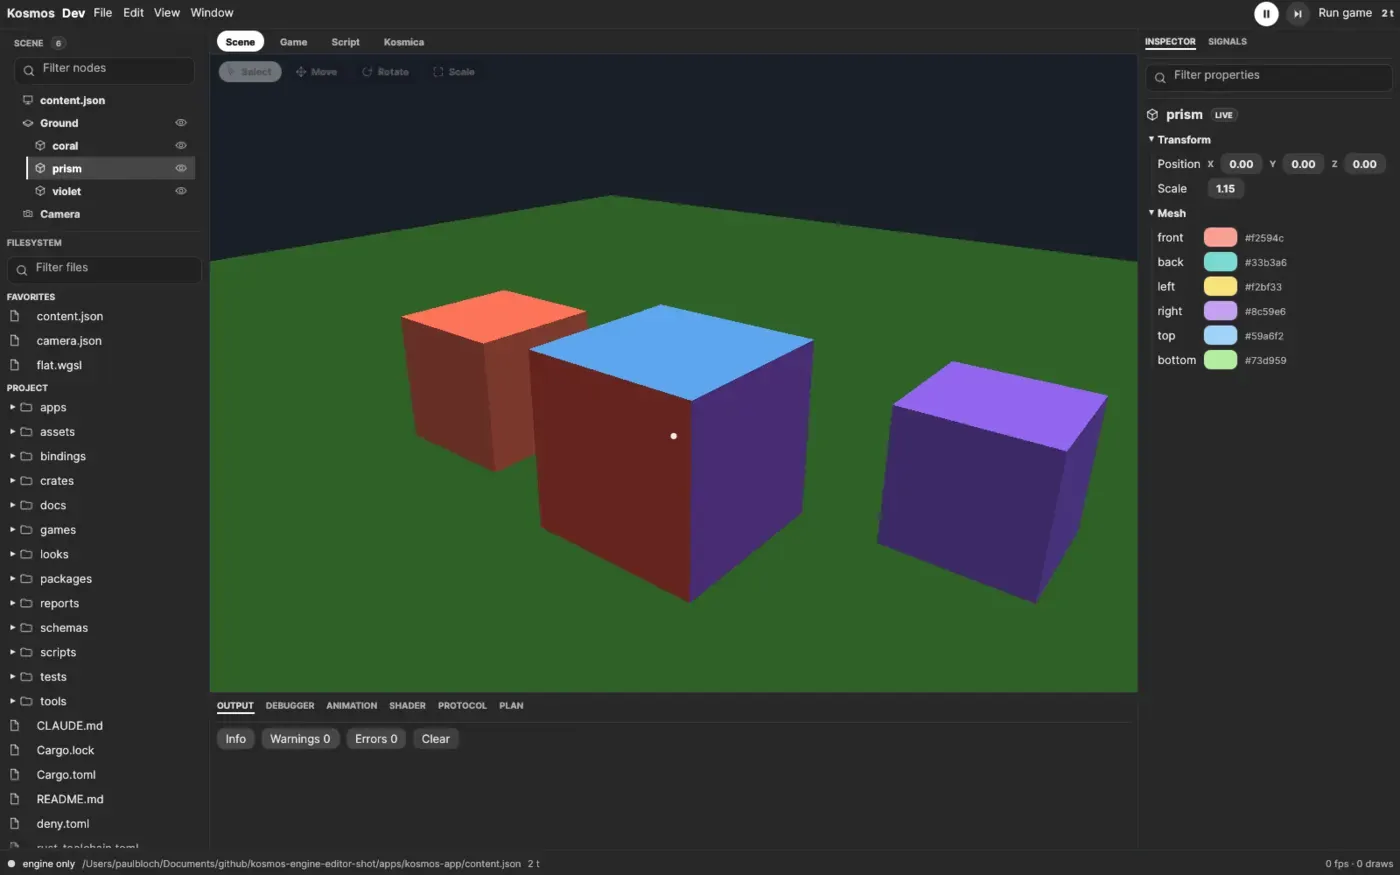The width and height of the screenshot is (1400, 875).
Task: Click the Errors 0 filter button
Action: (376, 739)
